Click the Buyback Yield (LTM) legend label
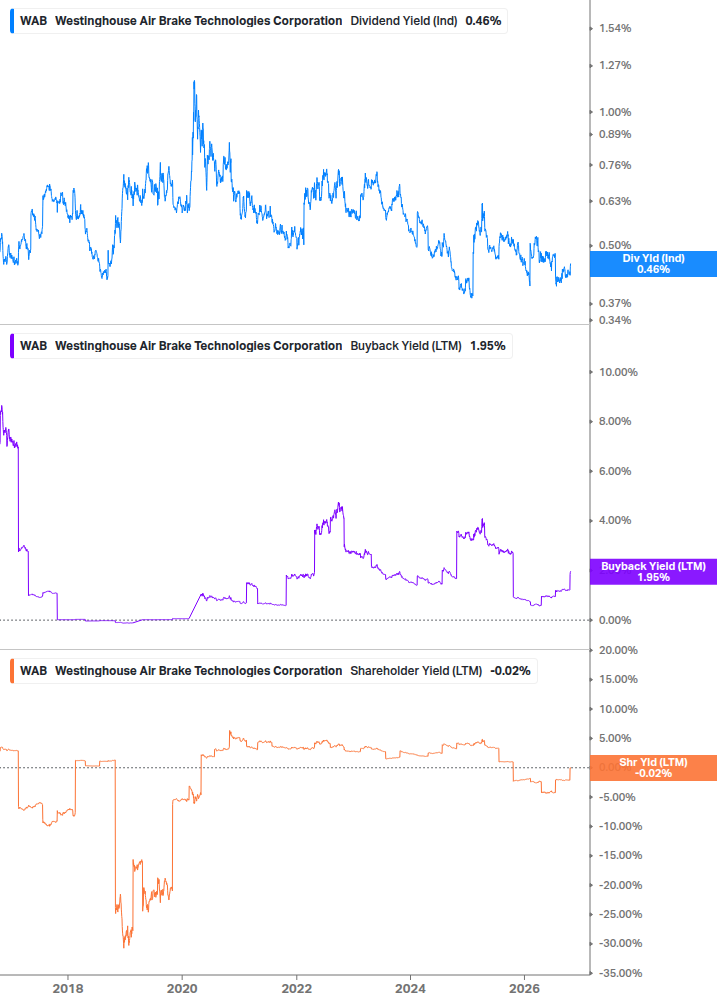The height and width of the screenshot is (1005, 717). point(406,345)
